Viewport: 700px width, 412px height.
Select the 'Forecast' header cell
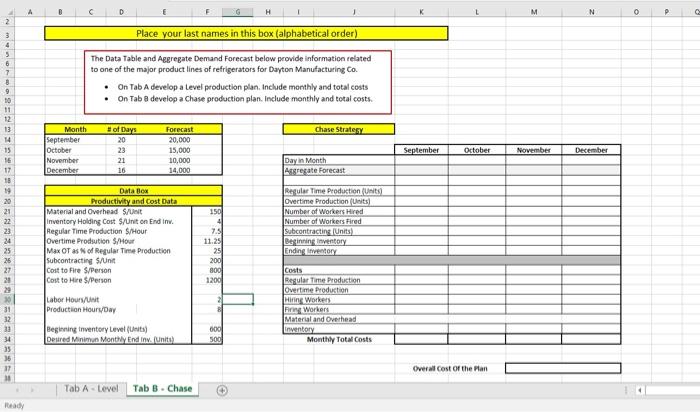179,129
